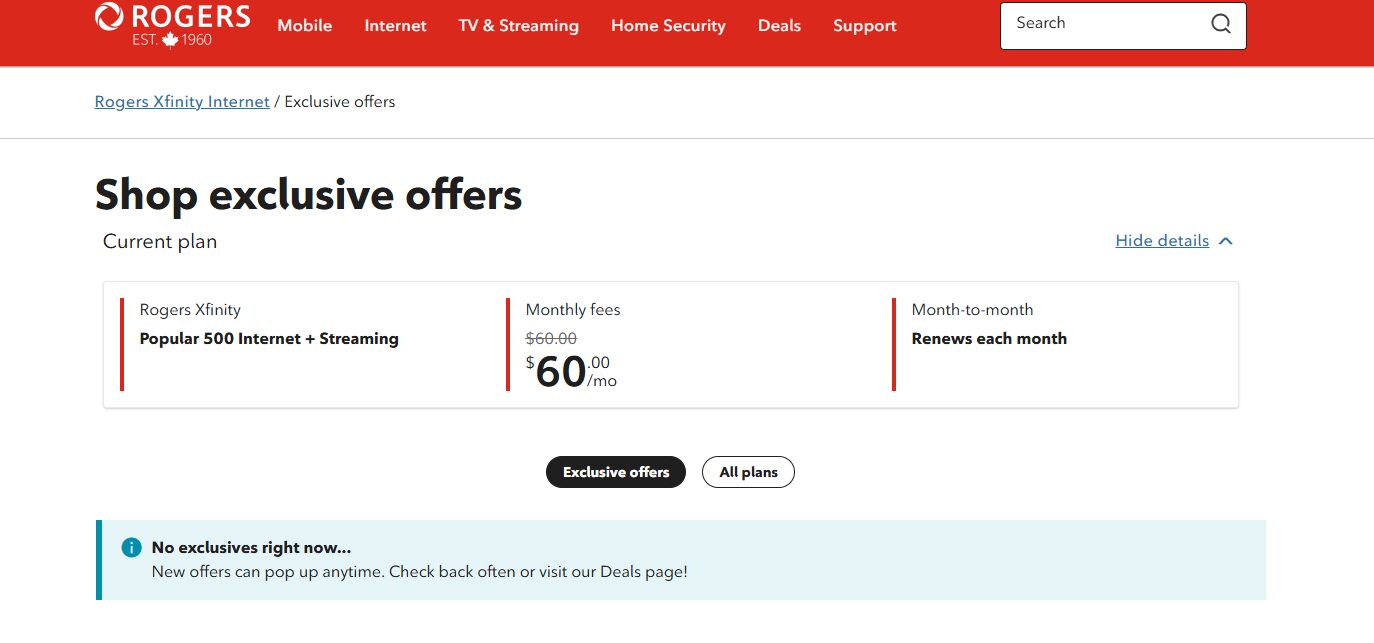This screenshot has width=1374, height=643.
Task: Click the magnifying glass search icon
Action: (x=1220, y=24)
